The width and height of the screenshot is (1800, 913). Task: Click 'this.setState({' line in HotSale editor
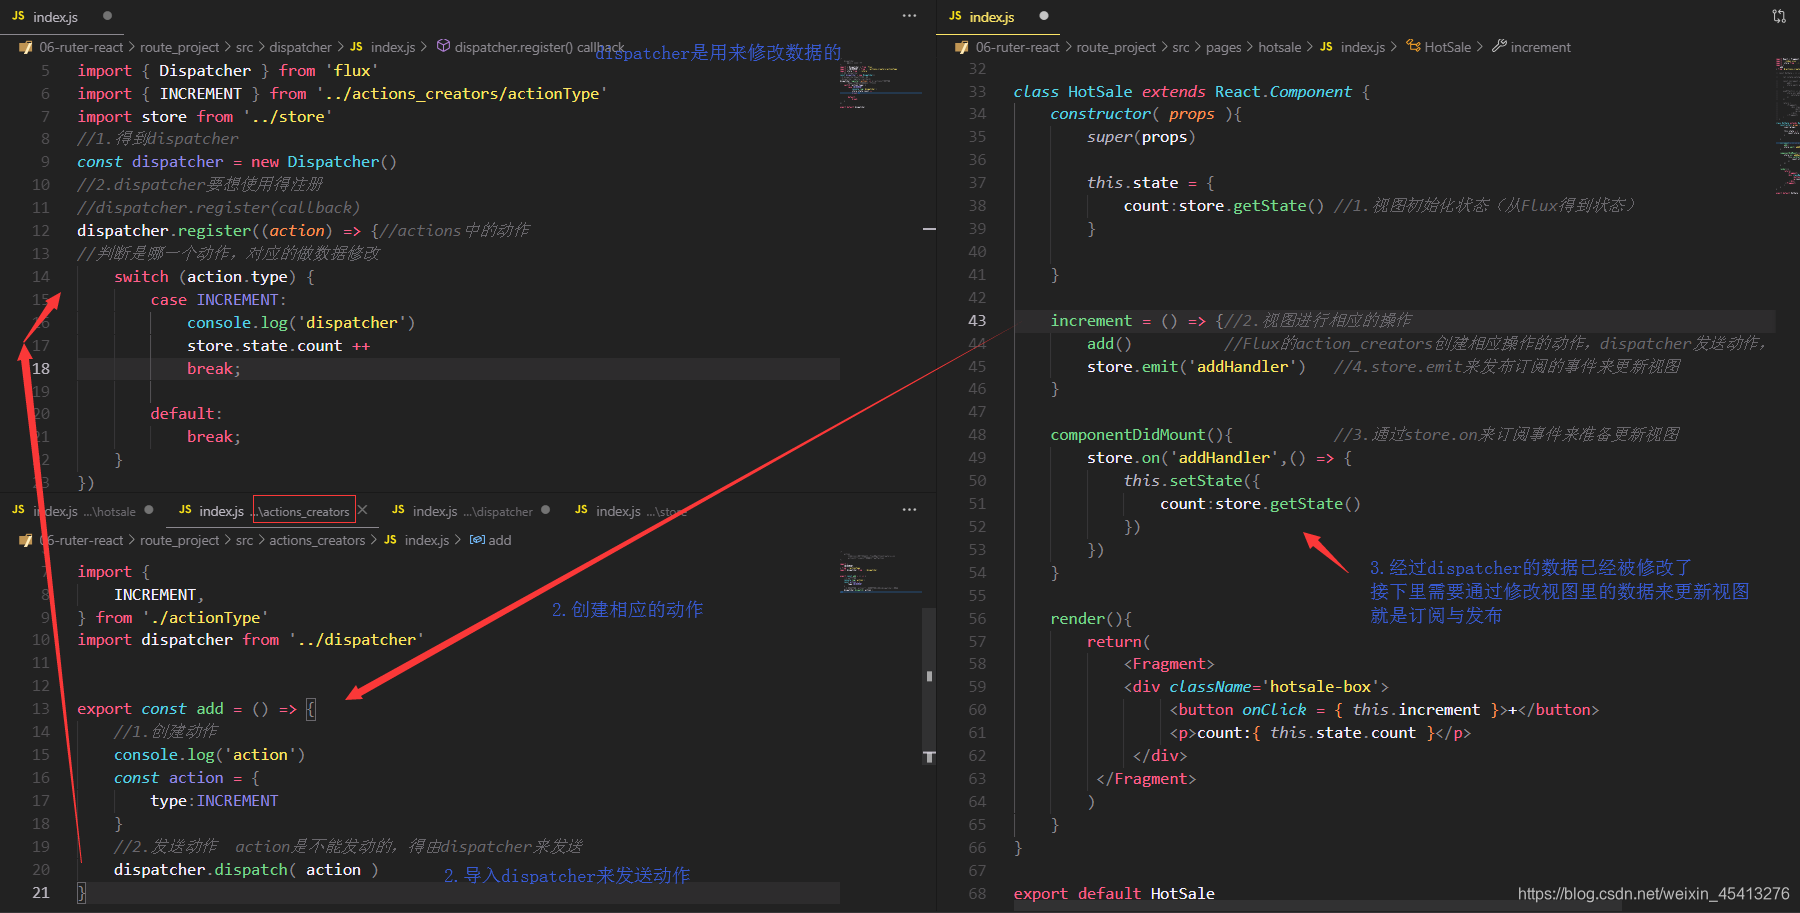[1191, 480]
